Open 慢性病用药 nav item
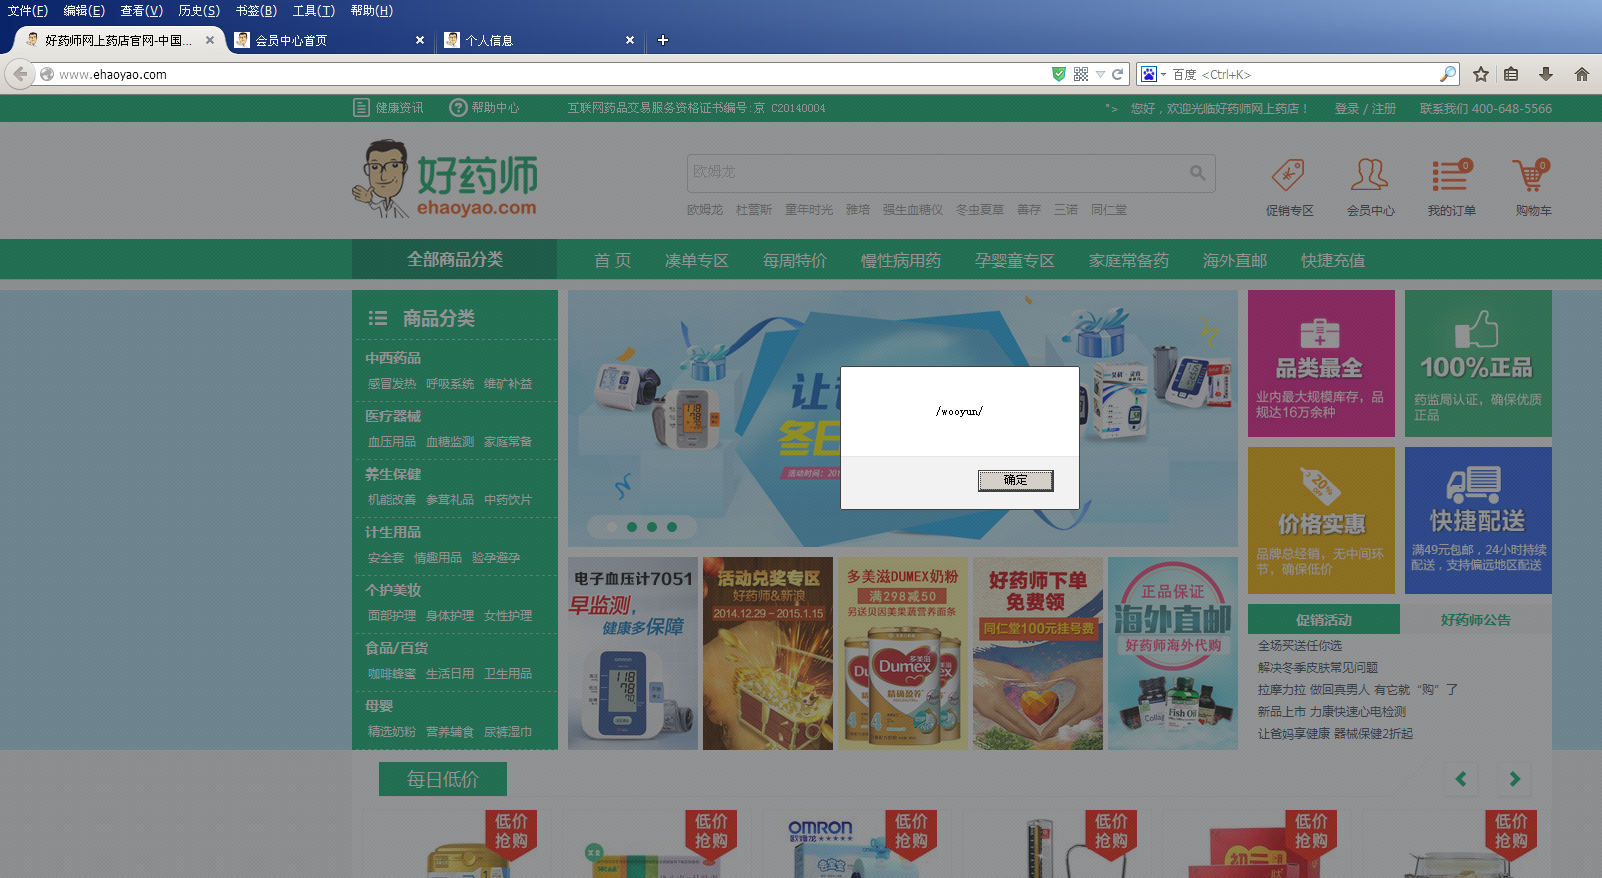This screenshot has width=1602, height=878. pyautogui.click(x=901, y=260)
